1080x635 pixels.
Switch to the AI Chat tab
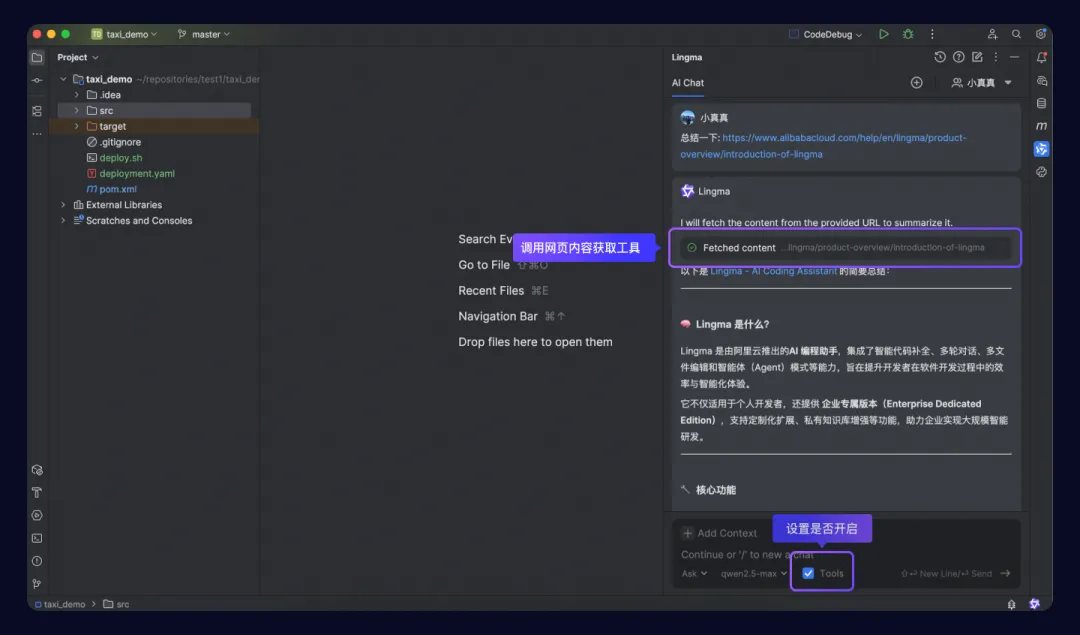[687, 83]
